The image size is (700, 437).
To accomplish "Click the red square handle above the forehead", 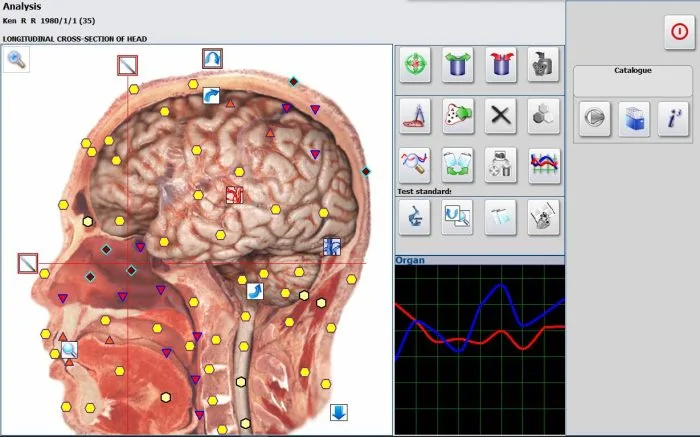I will [127, 66].
